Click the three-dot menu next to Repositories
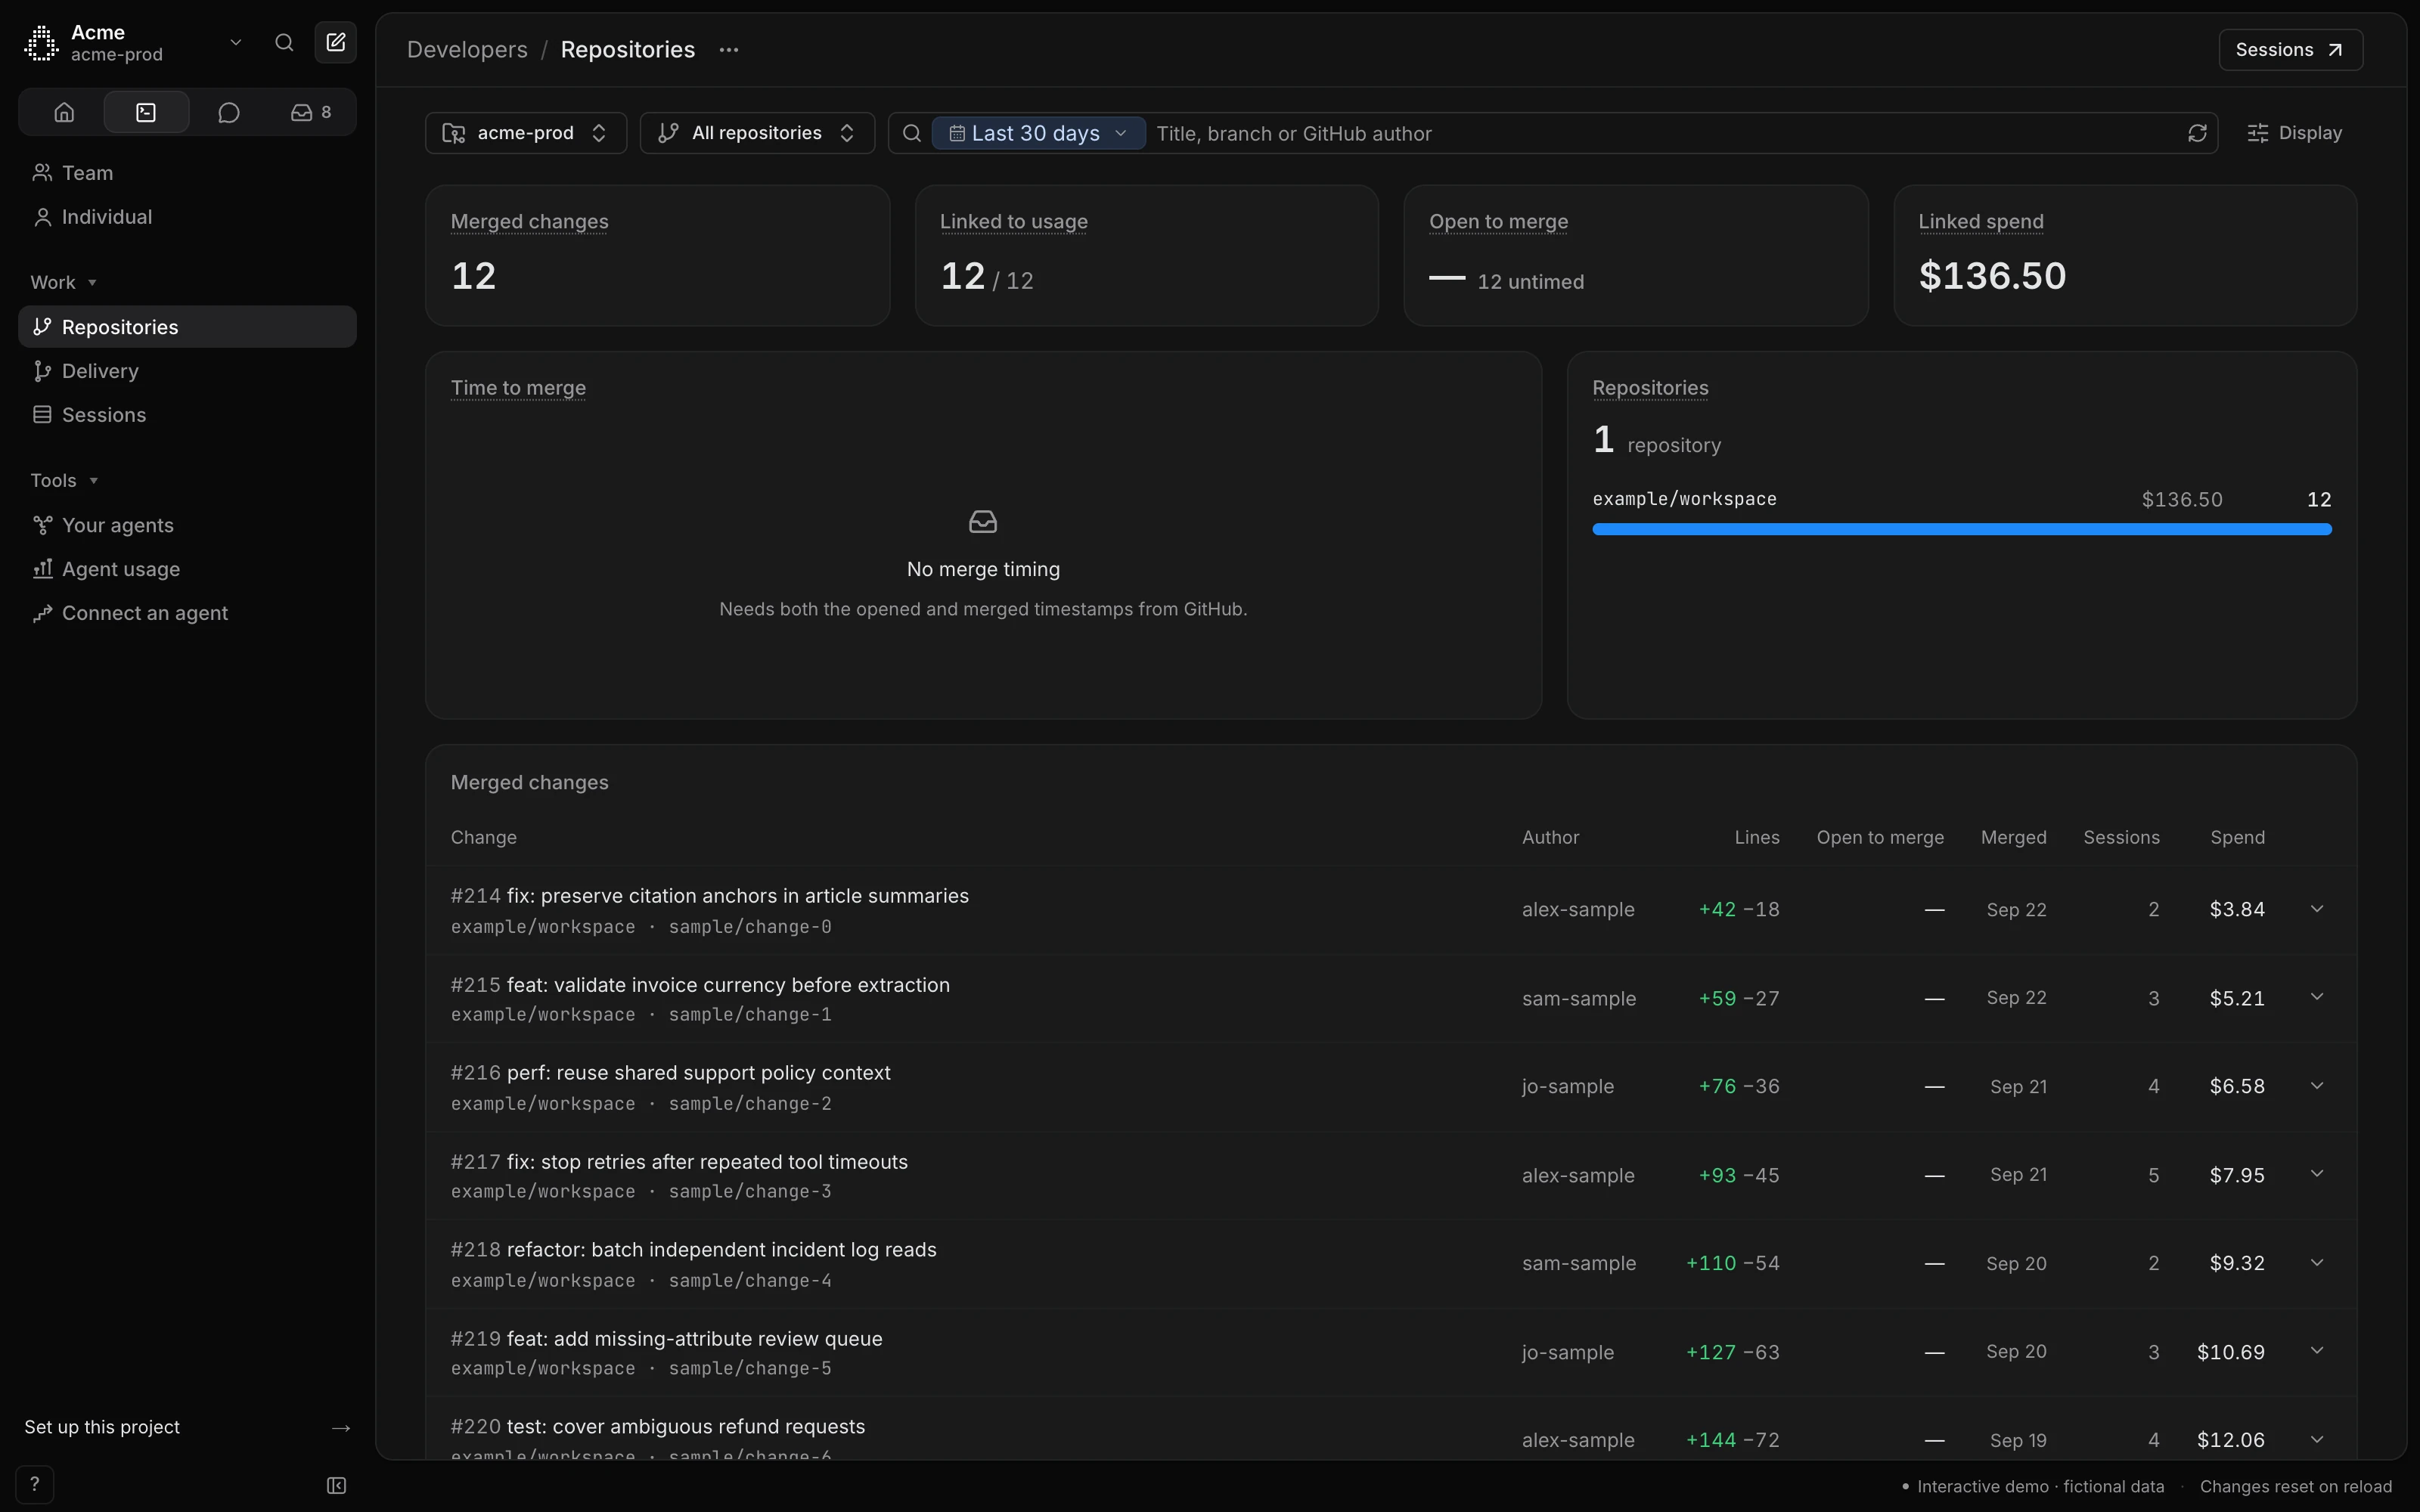 tap(729, 50)
